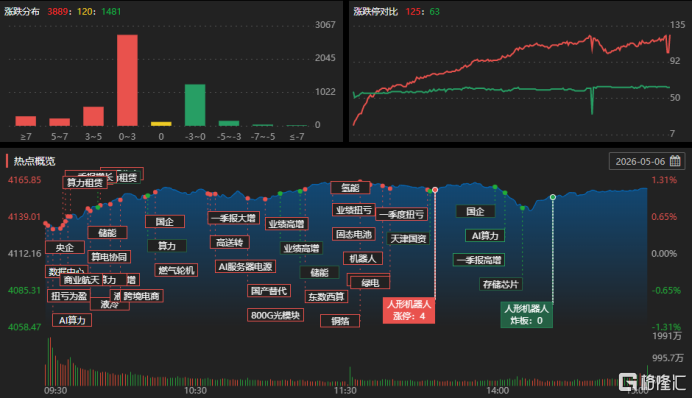Select the 算力租赁 hotspot tag
This screenshot has width=693, height=399.
[x=85, y=182]
